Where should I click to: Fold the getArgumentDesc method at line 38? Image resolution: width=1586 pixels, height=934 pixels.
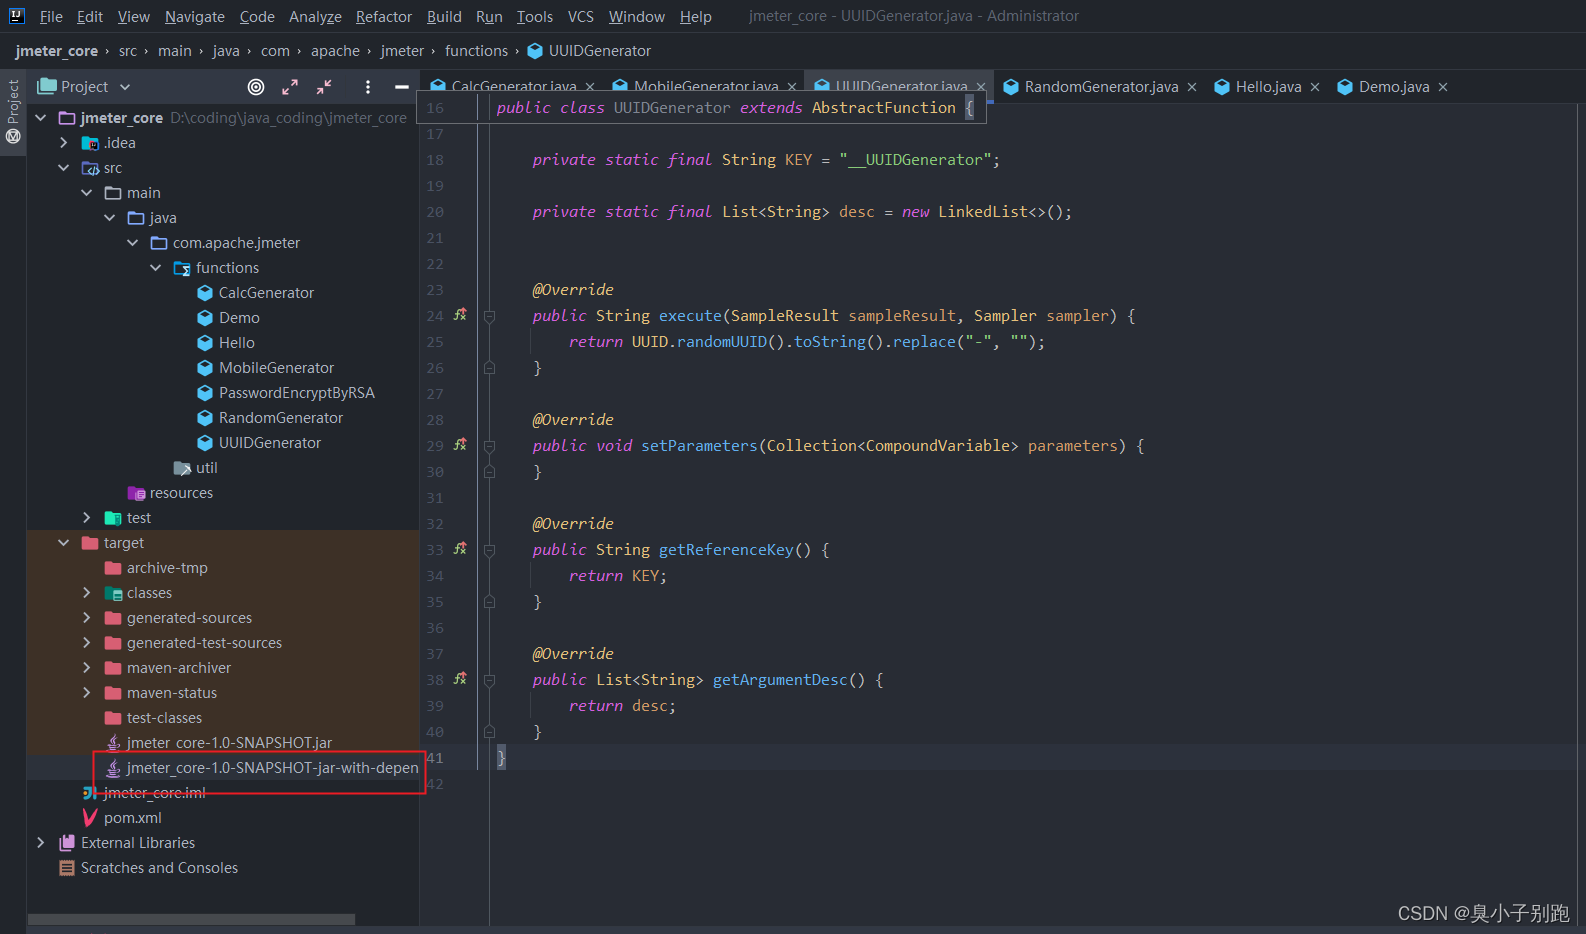[489, 680]
